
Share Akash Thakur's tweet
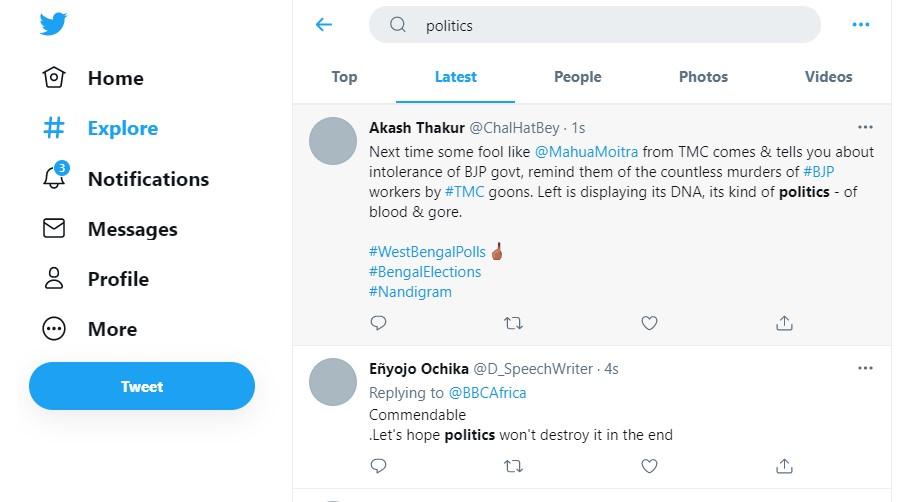coord(784,323)
